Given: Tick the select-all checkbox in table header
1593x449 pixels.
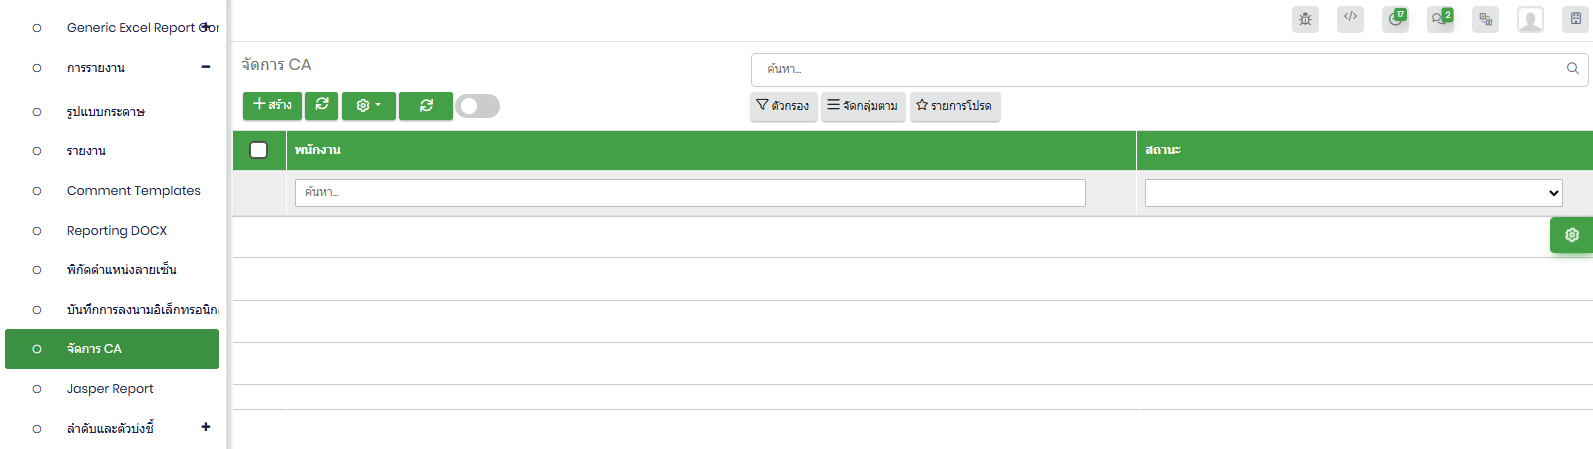Looking at the screenshot, I should pos(259,150).
